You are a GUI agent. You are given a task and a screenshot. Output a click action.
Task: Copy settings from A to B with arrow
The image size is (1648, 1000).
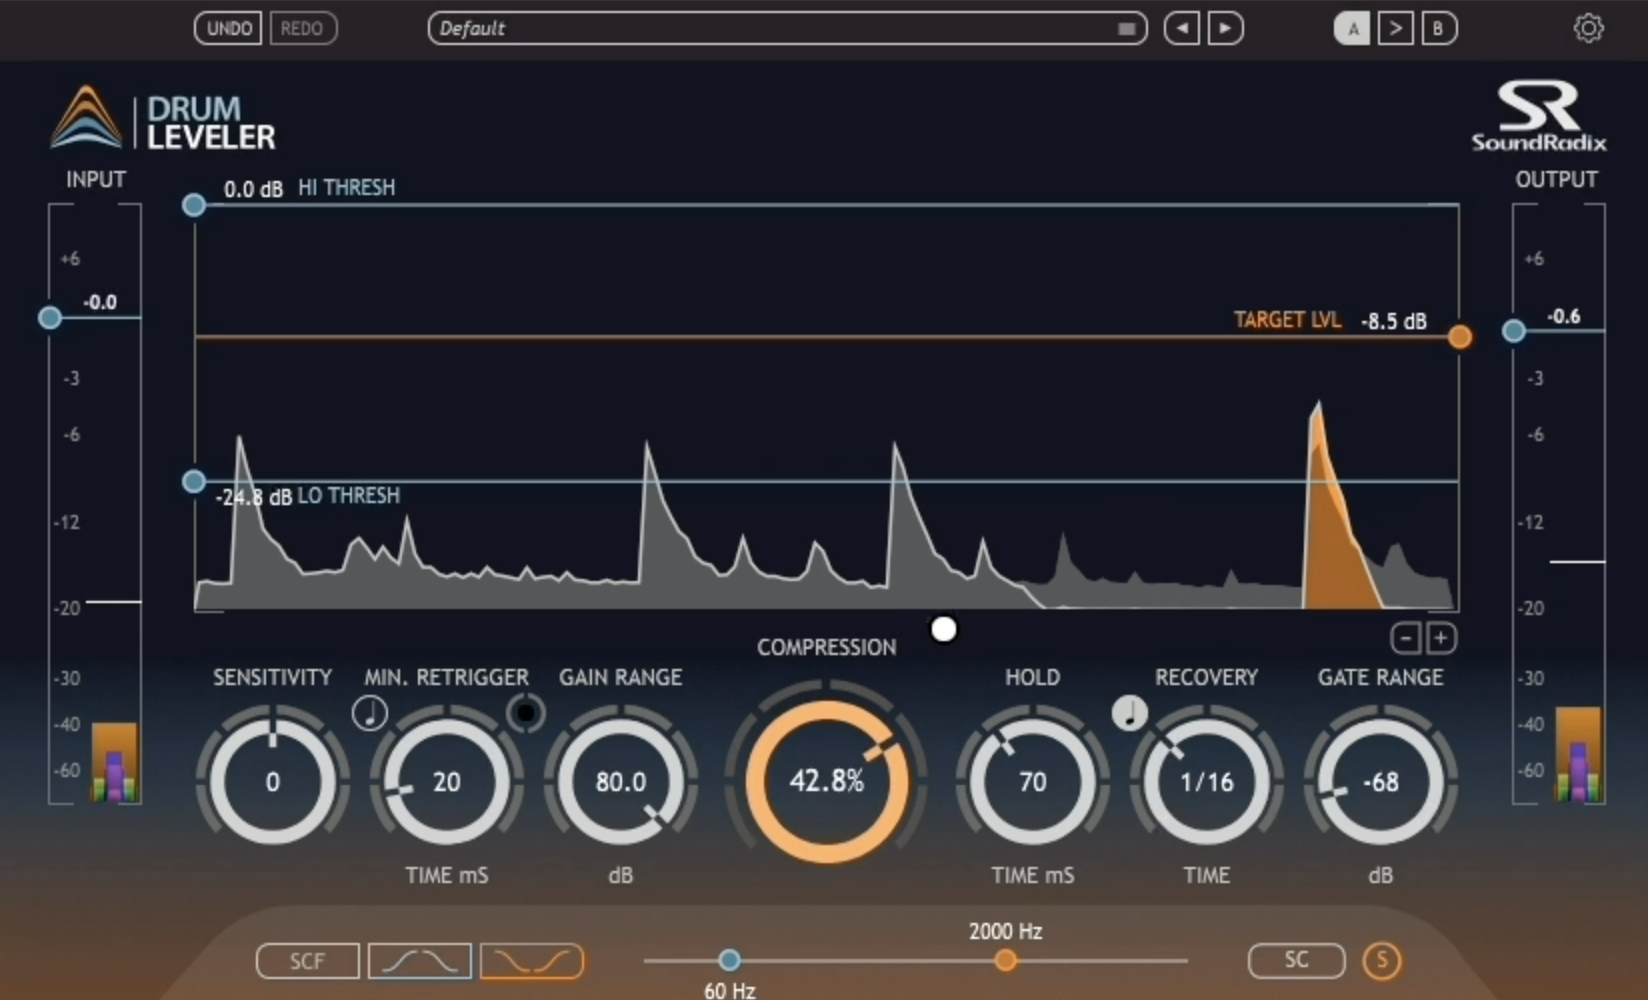1395,28
